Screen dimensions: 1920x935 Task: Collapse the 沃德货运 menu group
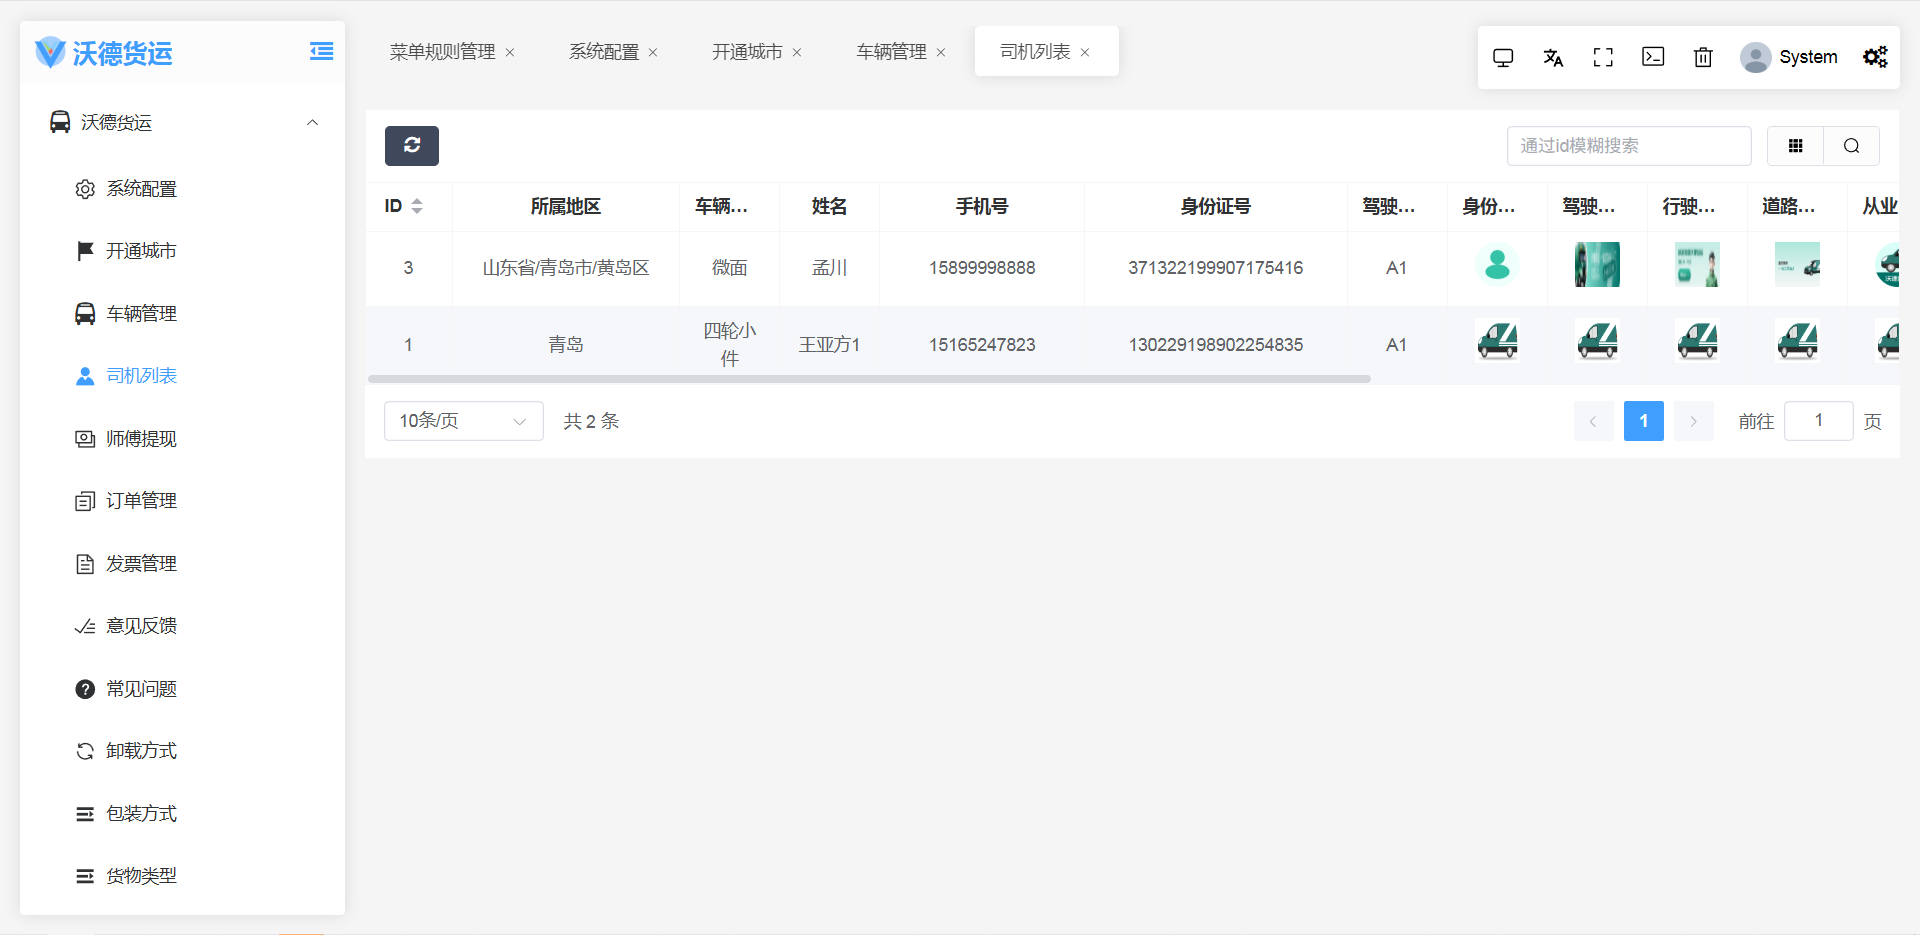312,123
